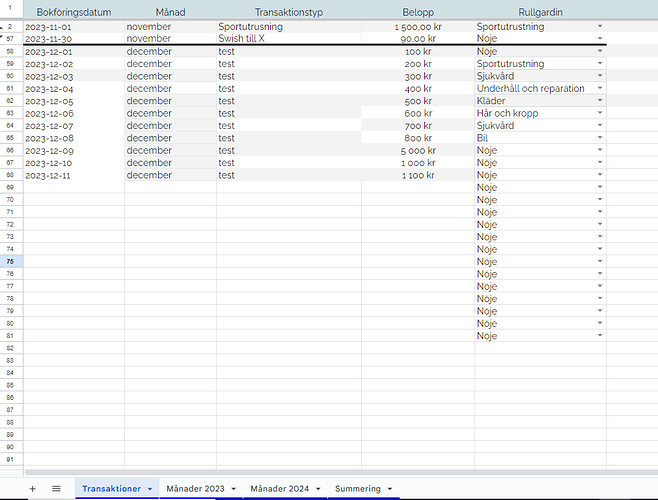Open the Summering sheet tab
Viewport: 658px width, 500px height.
[x=357, y=489]
